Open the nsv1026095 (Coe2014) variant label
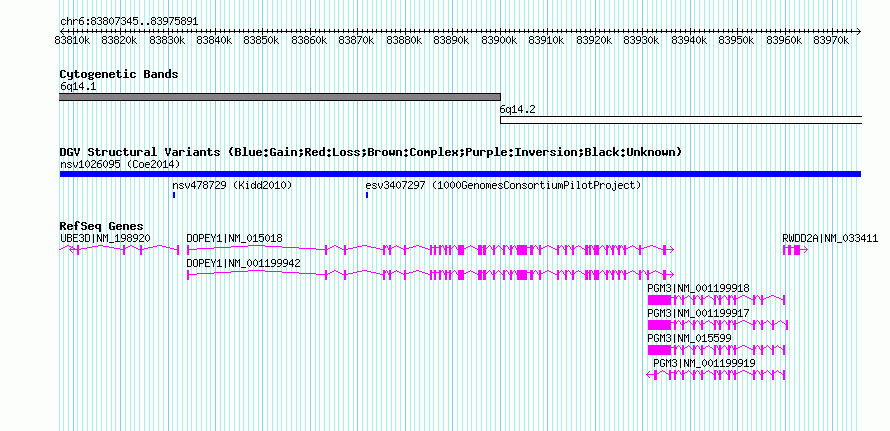890x431 pixels. tap(120, 164)
